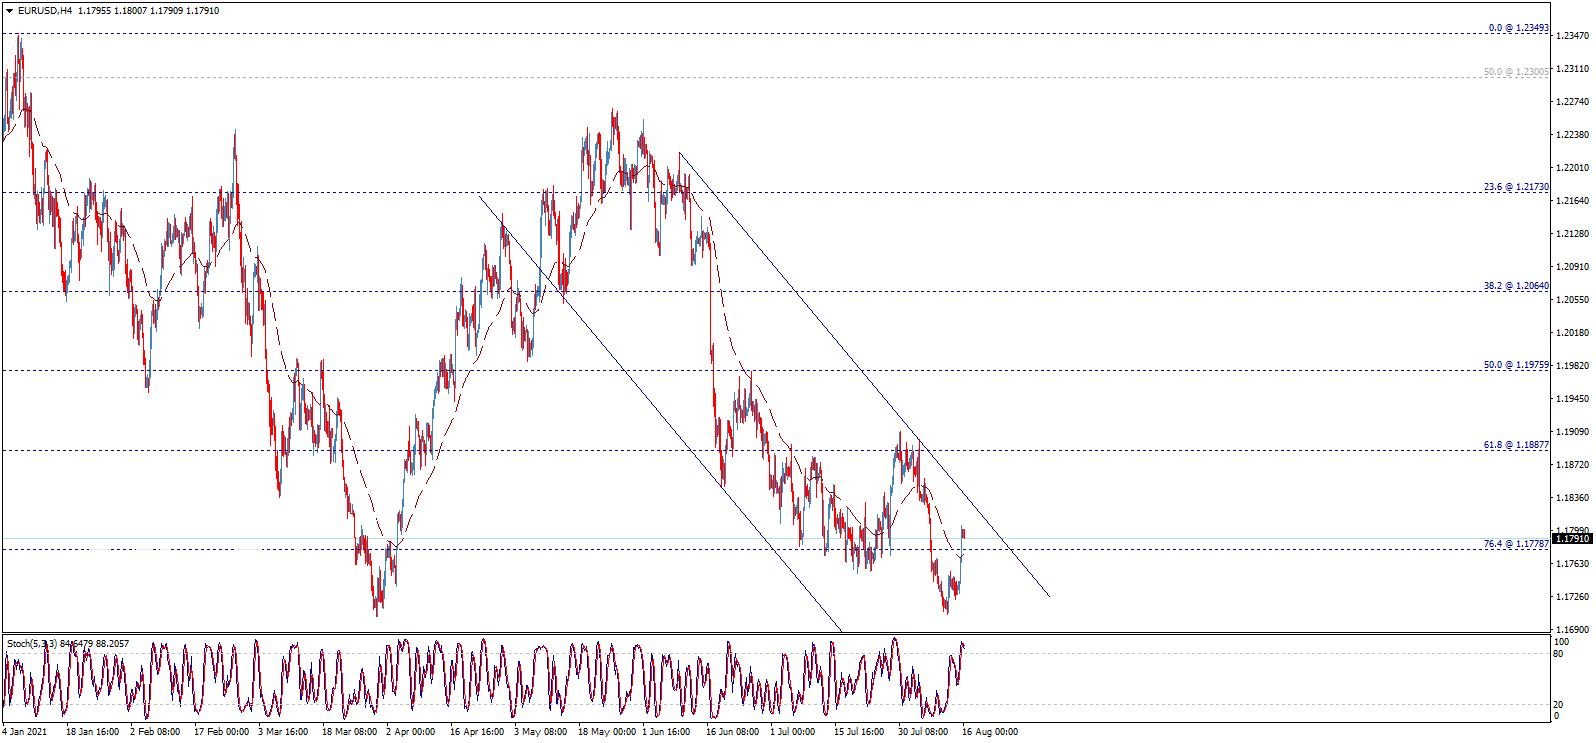Select the 0.0 @ 1.23493 Fibonacci label
Viewport: 1596px width, 743px height.
click(x=1517, y=28)
